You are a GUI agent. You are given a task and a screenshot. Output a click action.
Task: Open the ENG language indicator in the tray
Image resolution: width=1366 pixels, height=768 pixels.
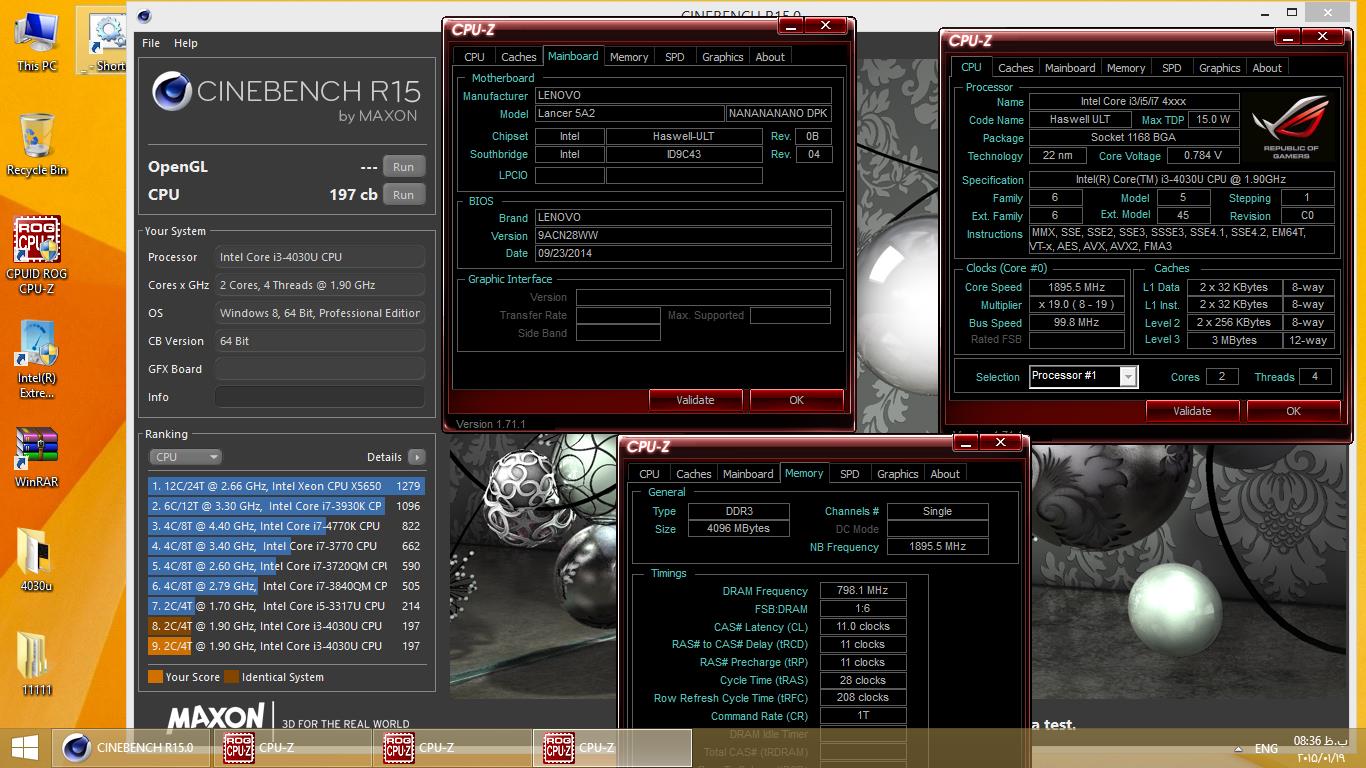click(1266, 748)
